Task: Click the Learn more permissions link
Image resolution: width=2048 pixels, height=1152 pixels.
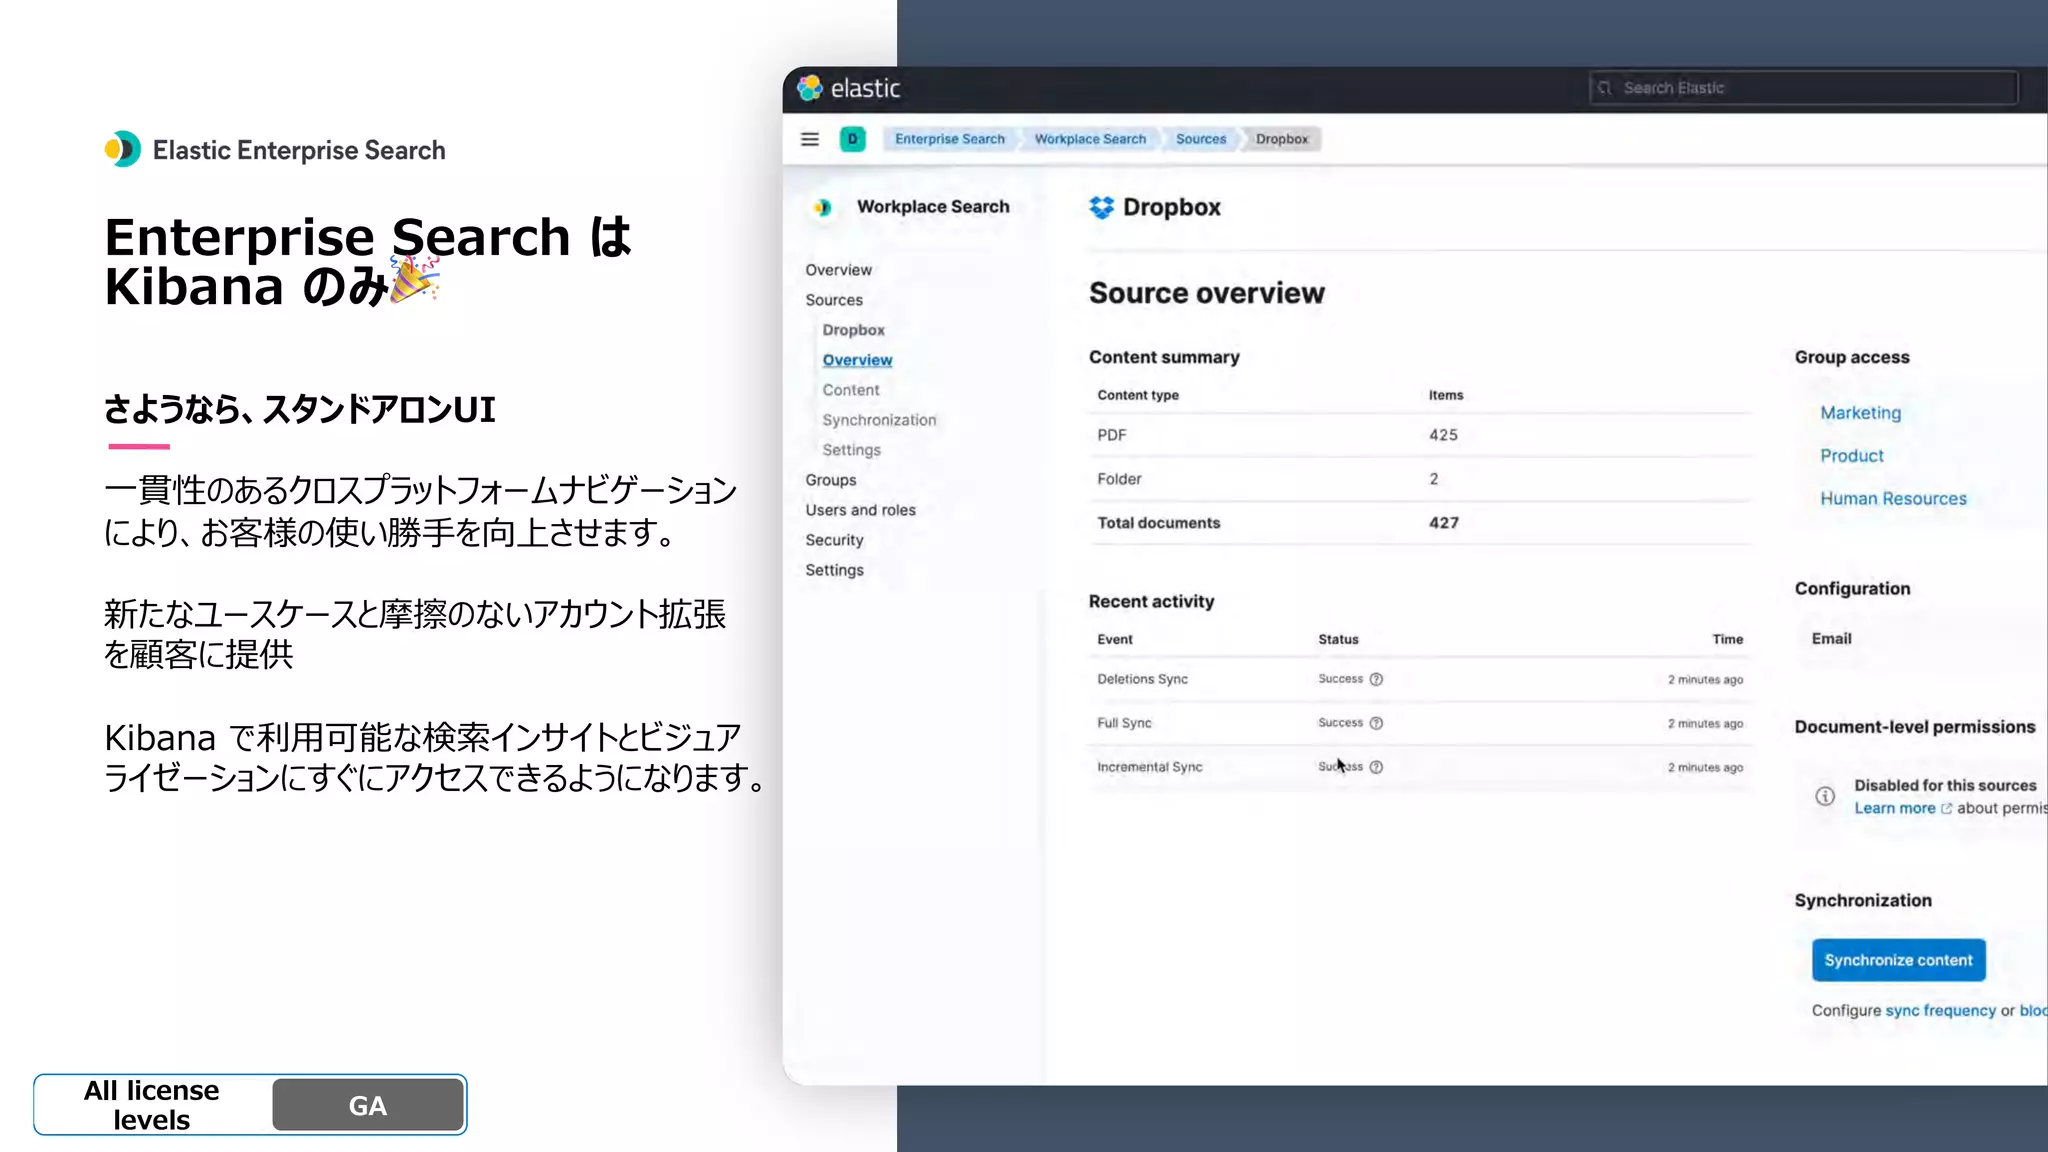Action: coord(1902,808)
